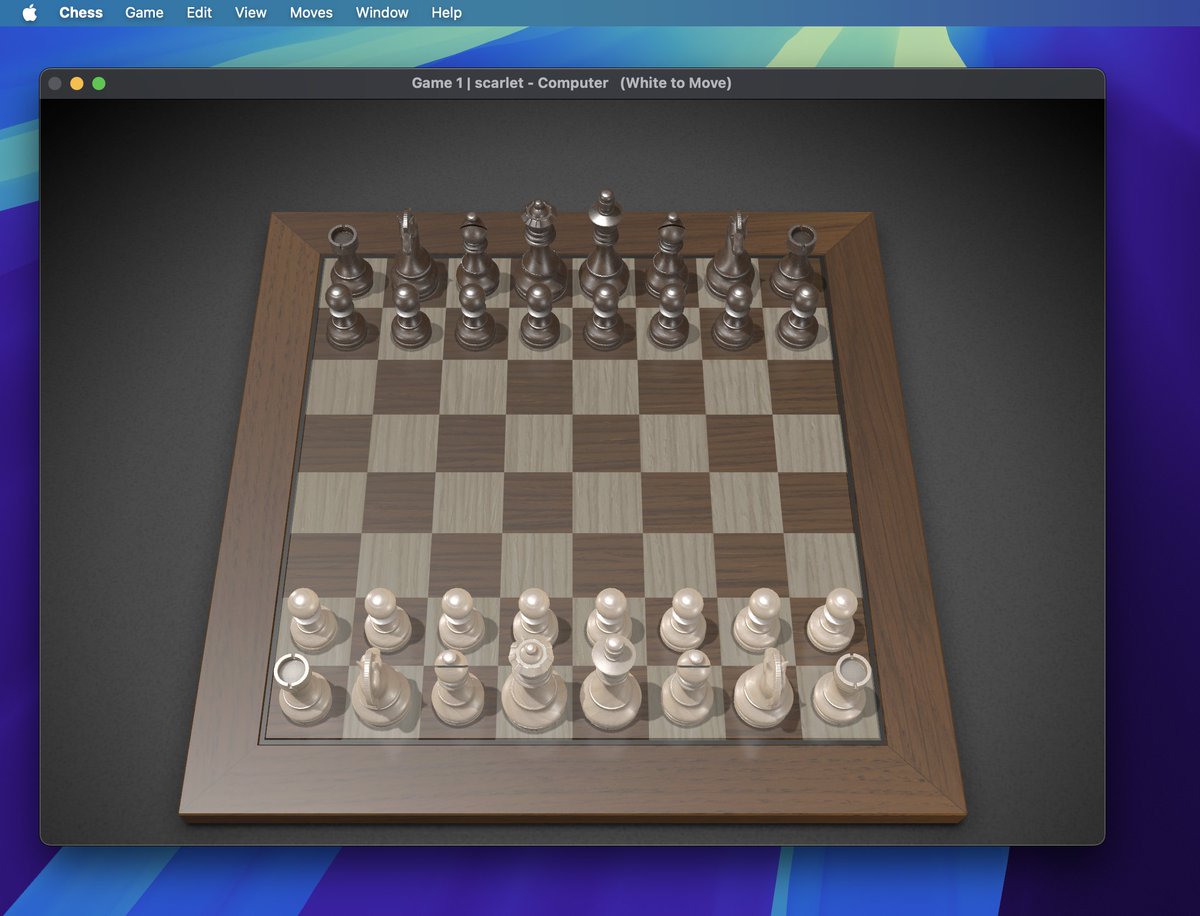Select the white rook on h1

(x=841, y=690)
